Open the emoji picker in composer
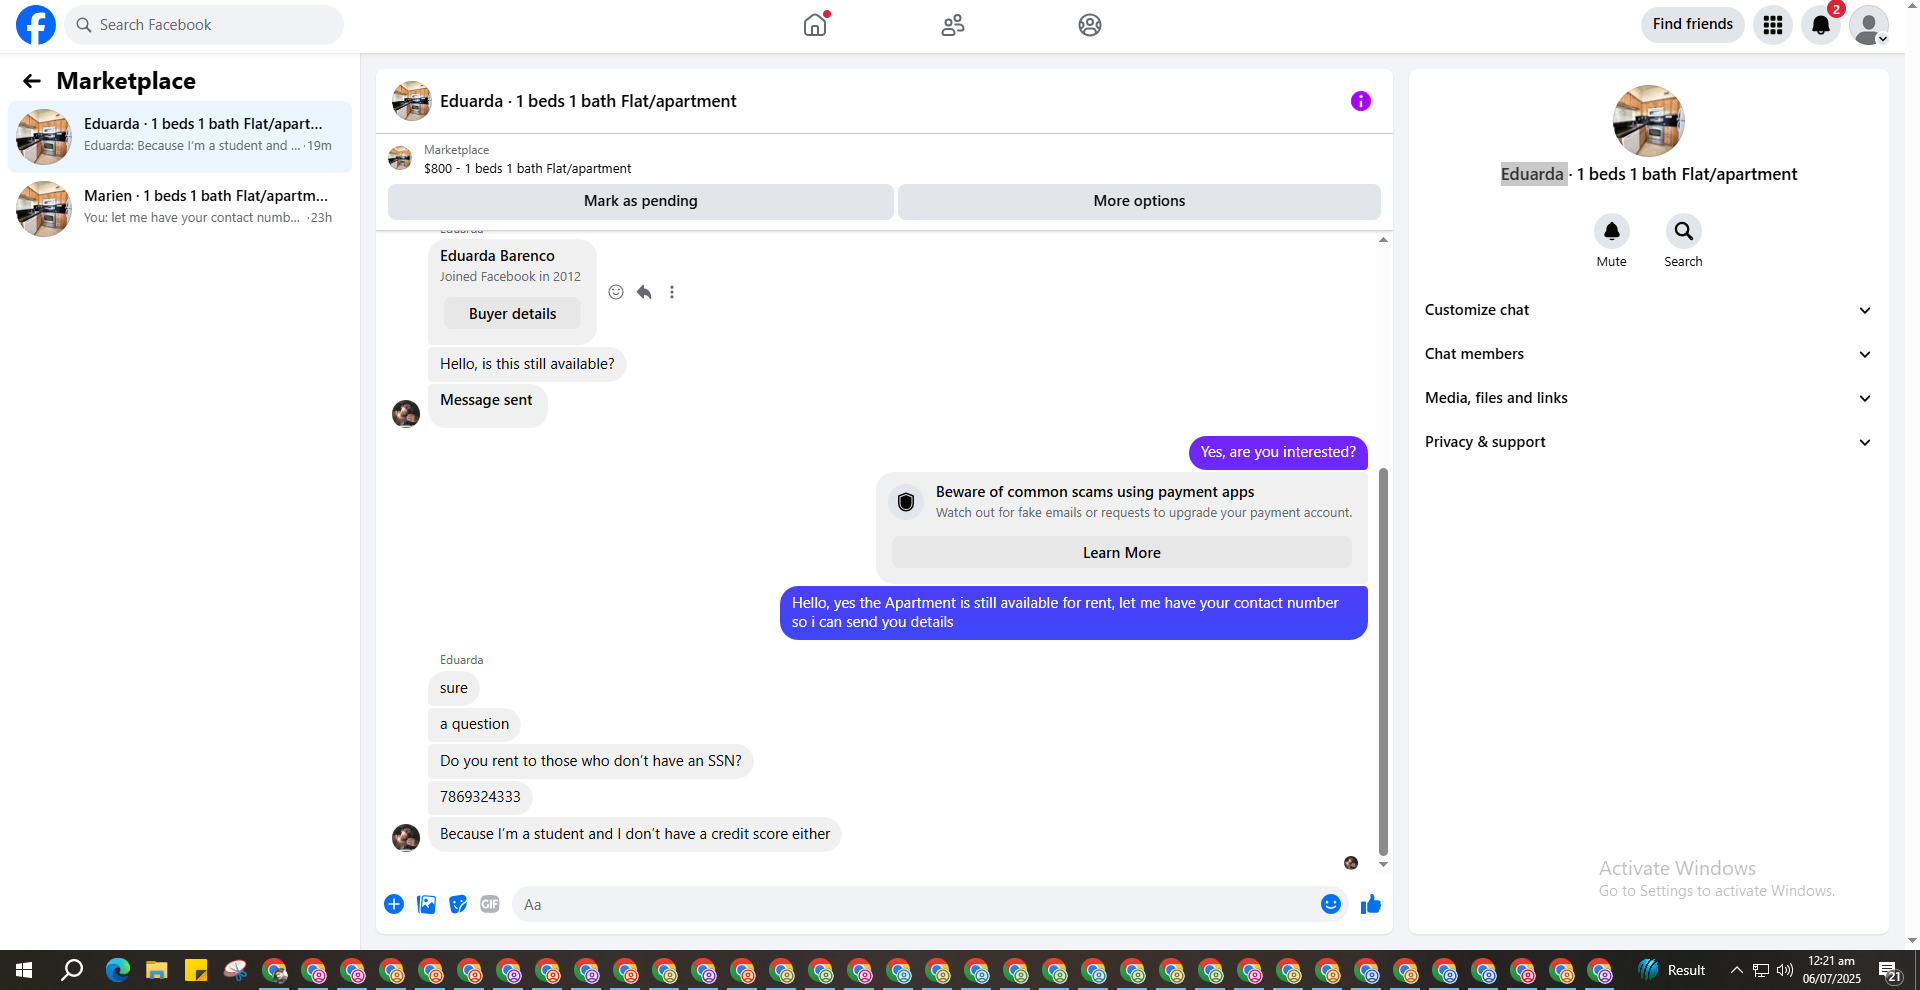Viewport: 1920px width, 990px height. click(x=1331, y=904)
